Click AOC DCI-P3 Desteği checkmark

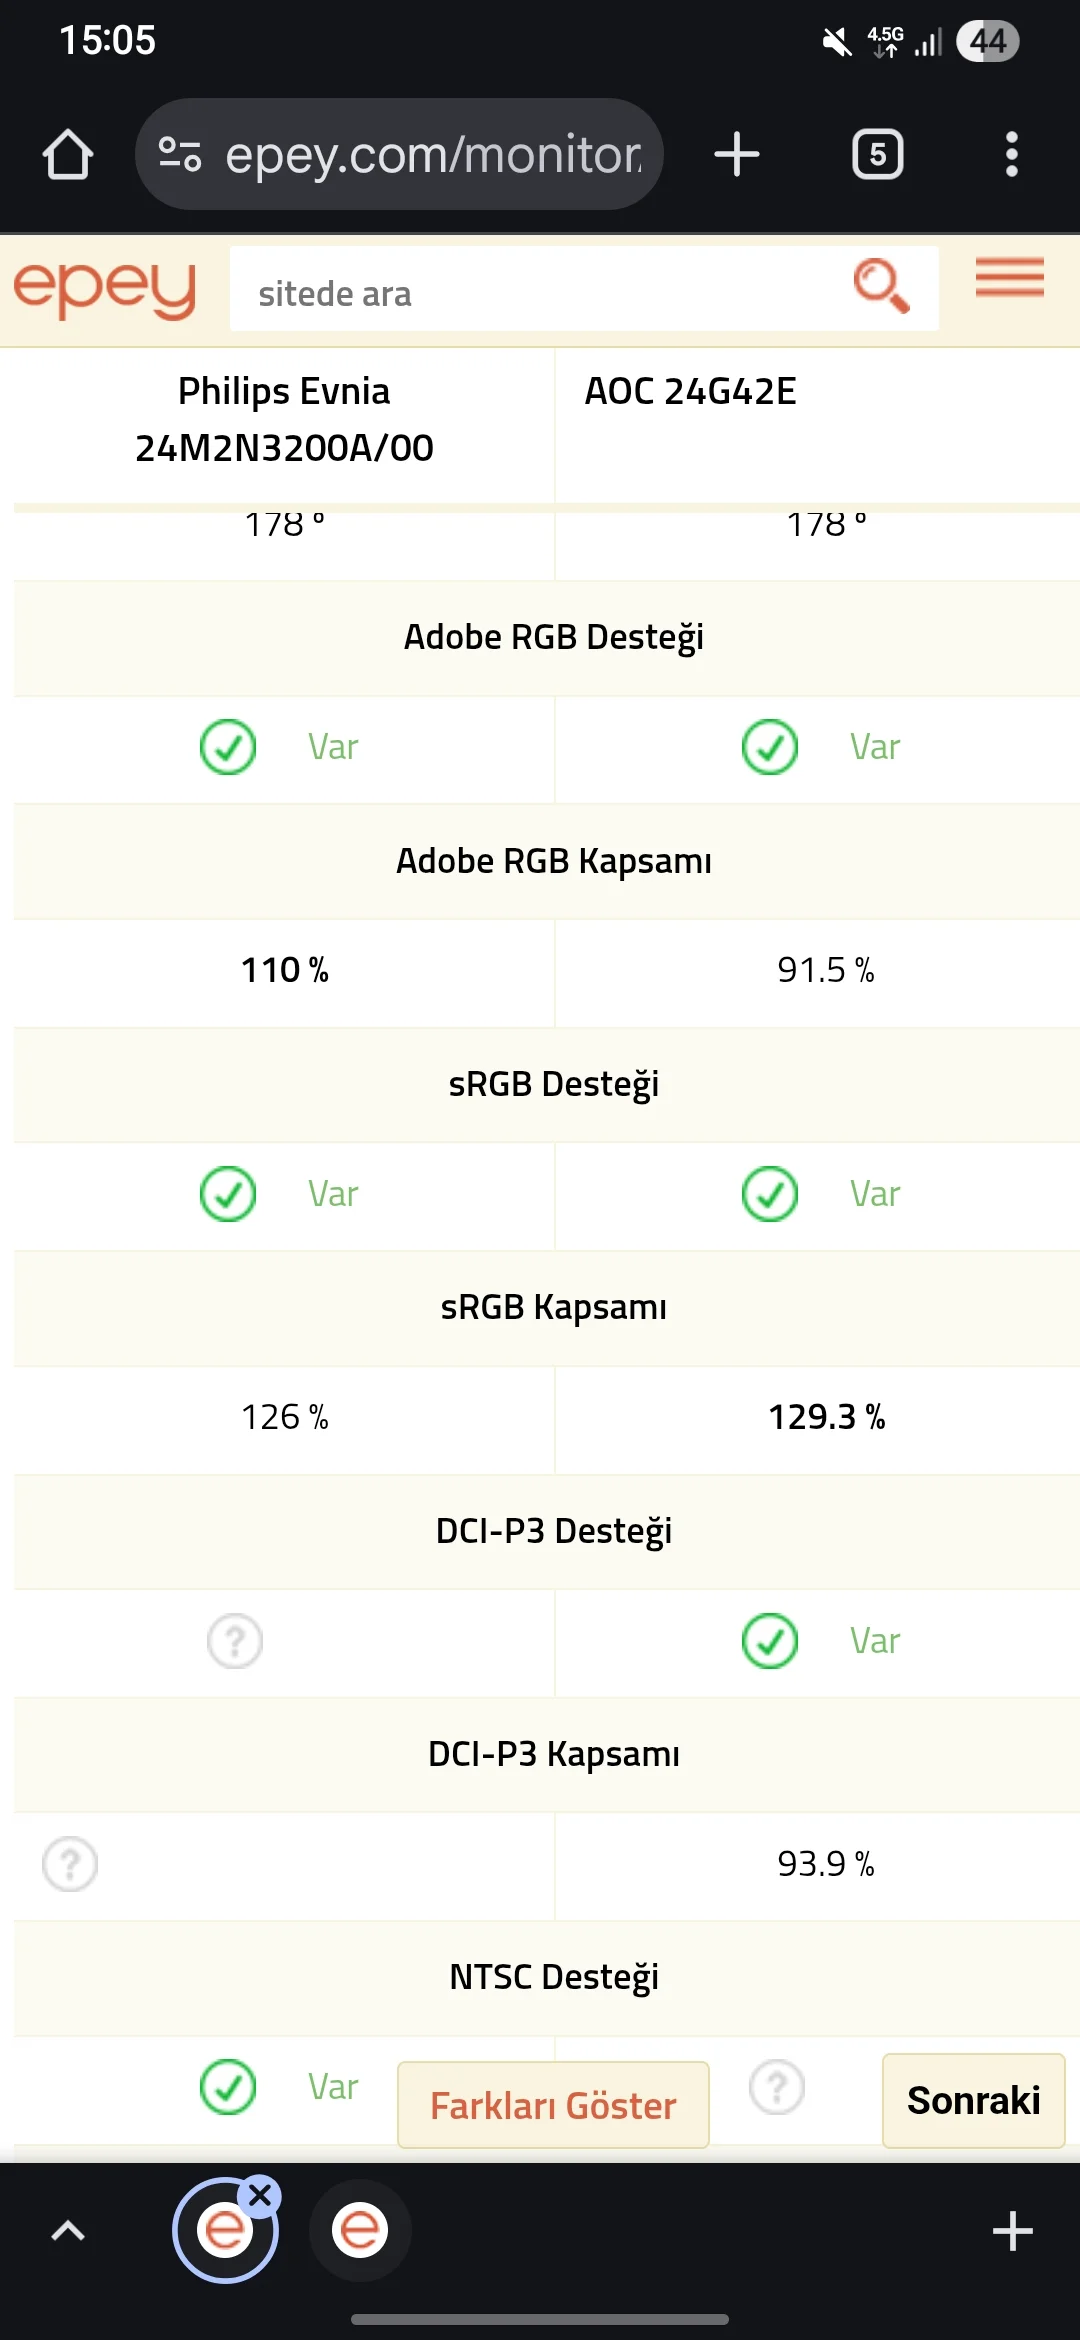click(770, 1641)
